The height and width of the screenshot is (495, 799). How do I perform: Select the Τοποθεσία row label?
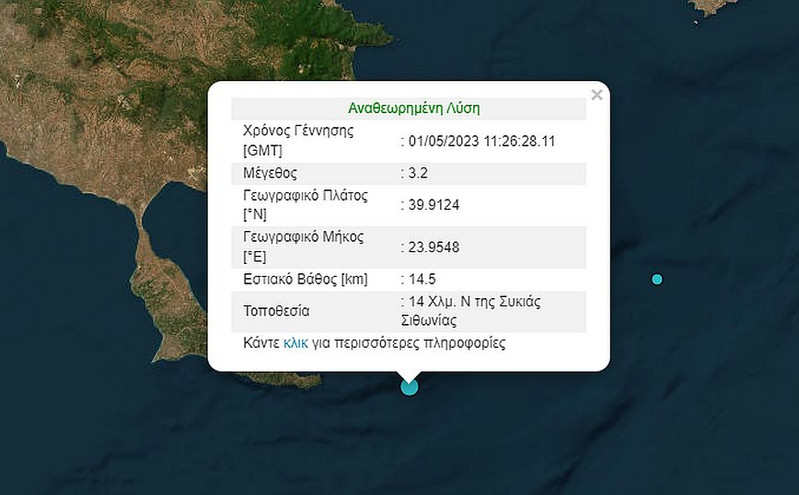[x=276, y=311]
